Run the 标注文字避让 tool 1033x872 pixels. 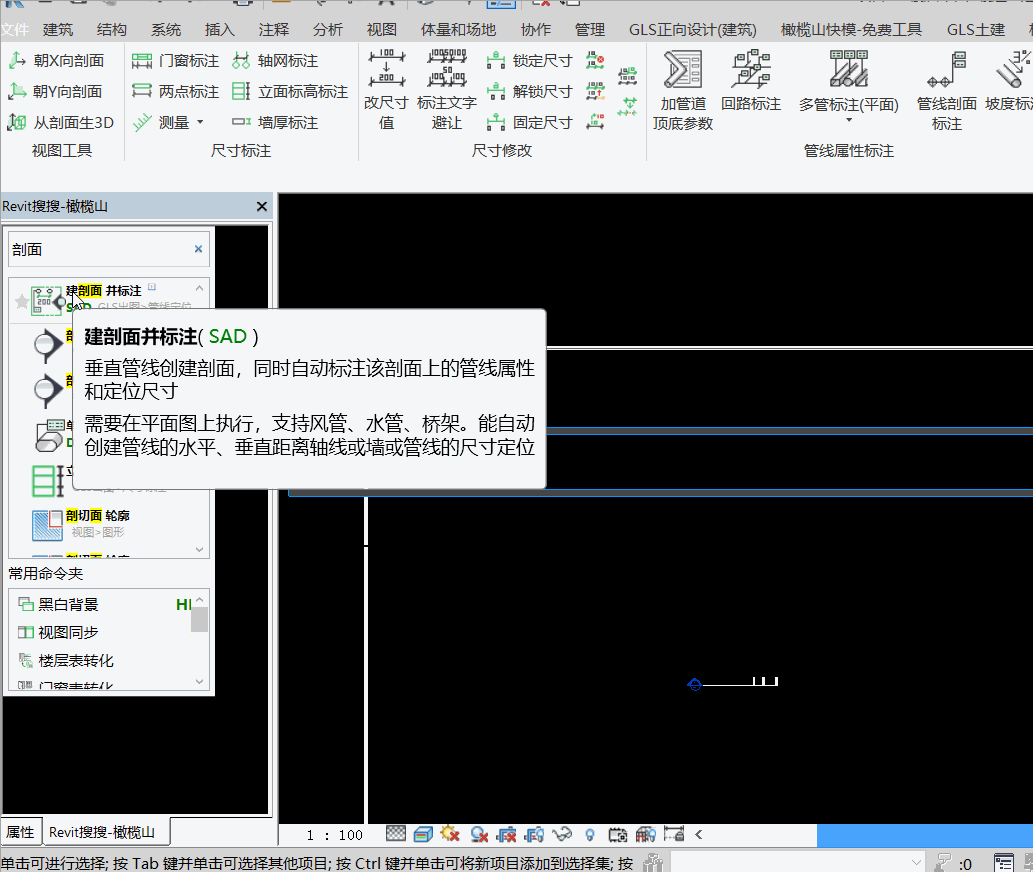447,90
